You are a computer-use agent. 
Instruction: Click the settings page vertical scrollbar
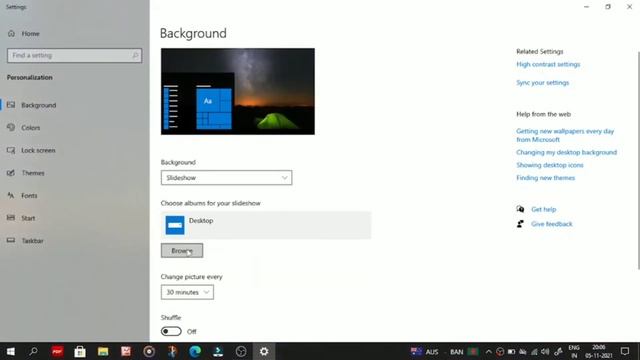point(638,161)
